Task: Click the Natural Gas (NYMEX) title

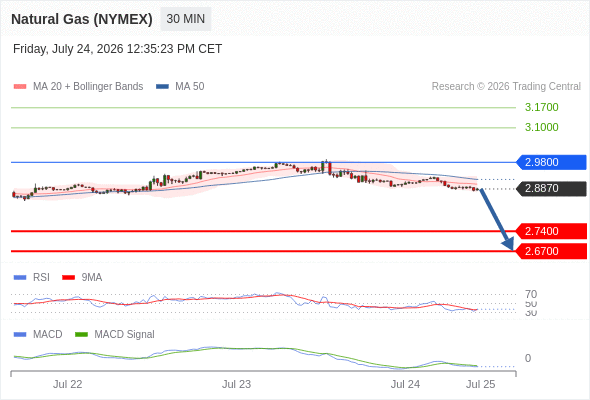Action: tap(82, 19)
